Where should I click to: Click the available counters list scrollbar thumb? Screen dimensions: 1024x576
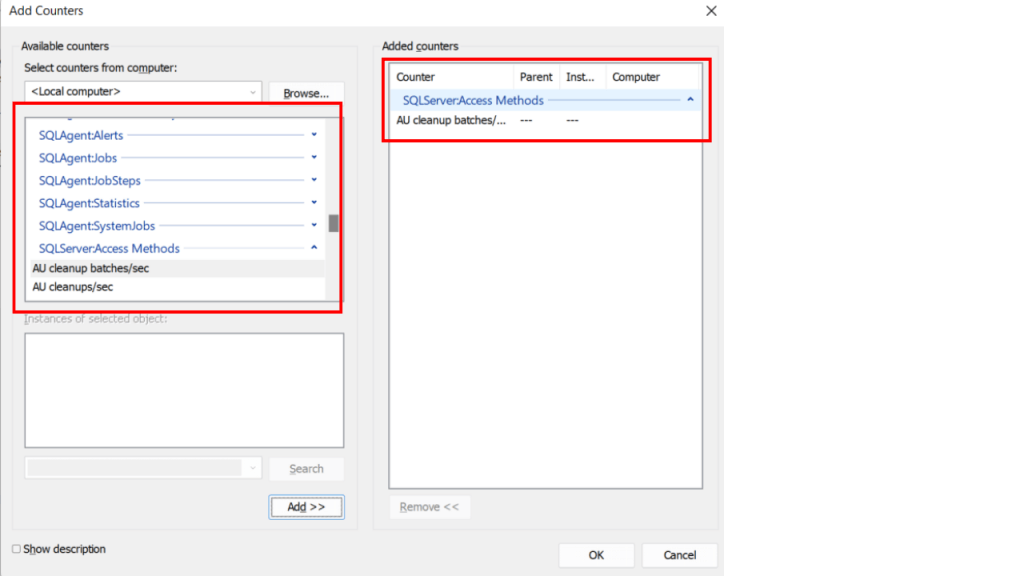pyautogui.click(x=334, y=223)
